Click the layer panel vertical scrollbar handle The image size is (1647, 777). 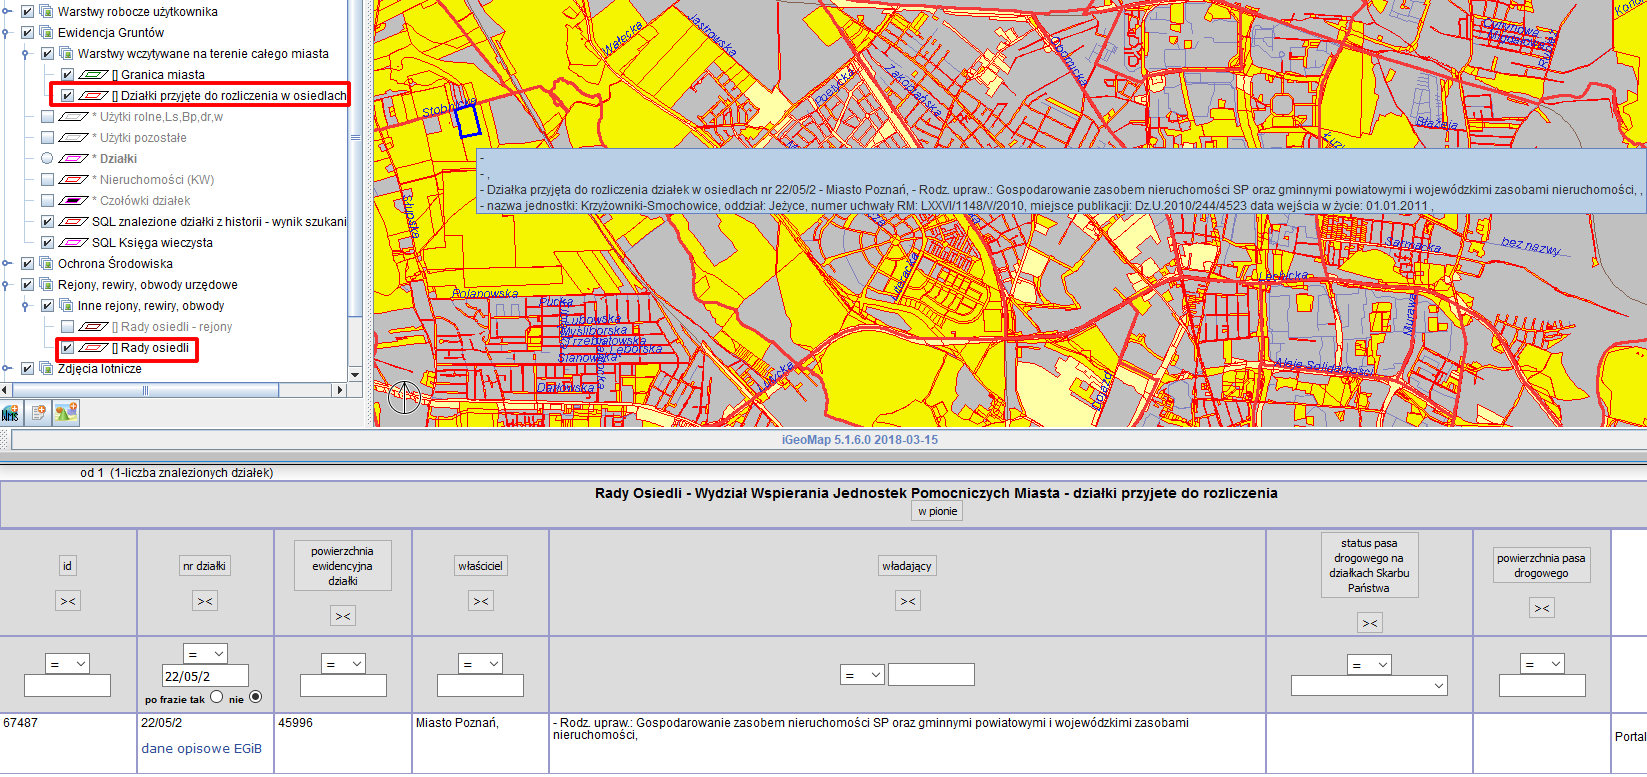coord(355,138)
